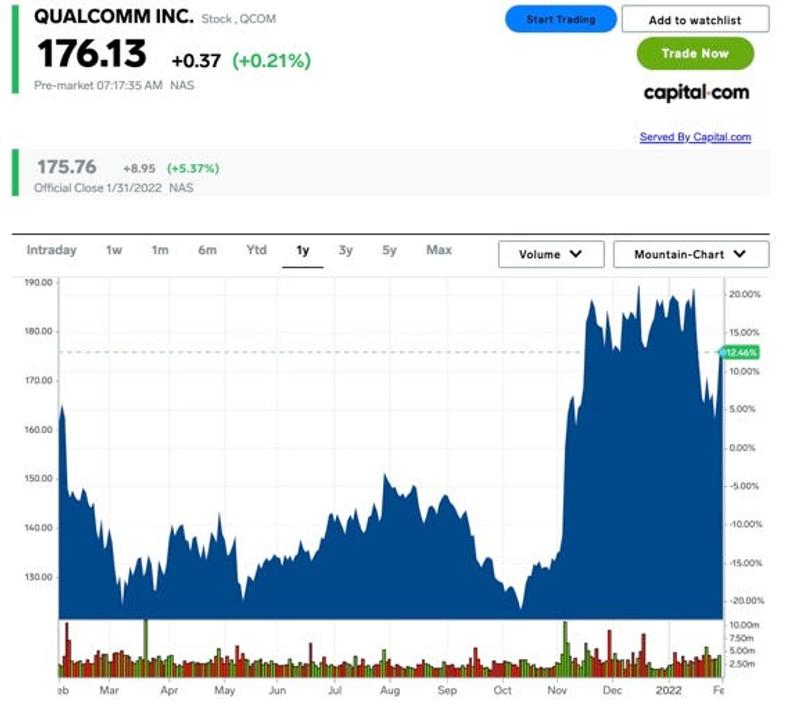This screenshot has width=800, height=727.
Task: Click the 130.00 price axis label
Action: coord(38,577)
